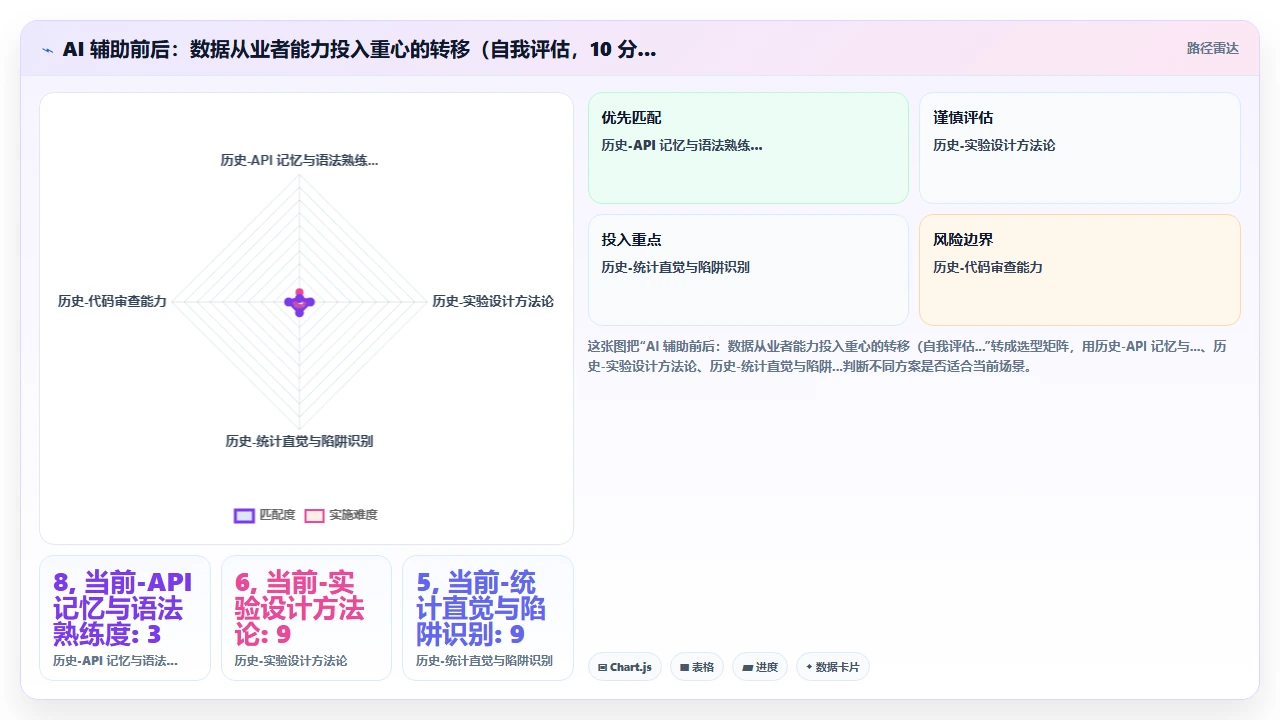Open stat card 当前-统计直觉与陷阱识别: 9
Screen dimensions: 1280x720
[488, 618]
